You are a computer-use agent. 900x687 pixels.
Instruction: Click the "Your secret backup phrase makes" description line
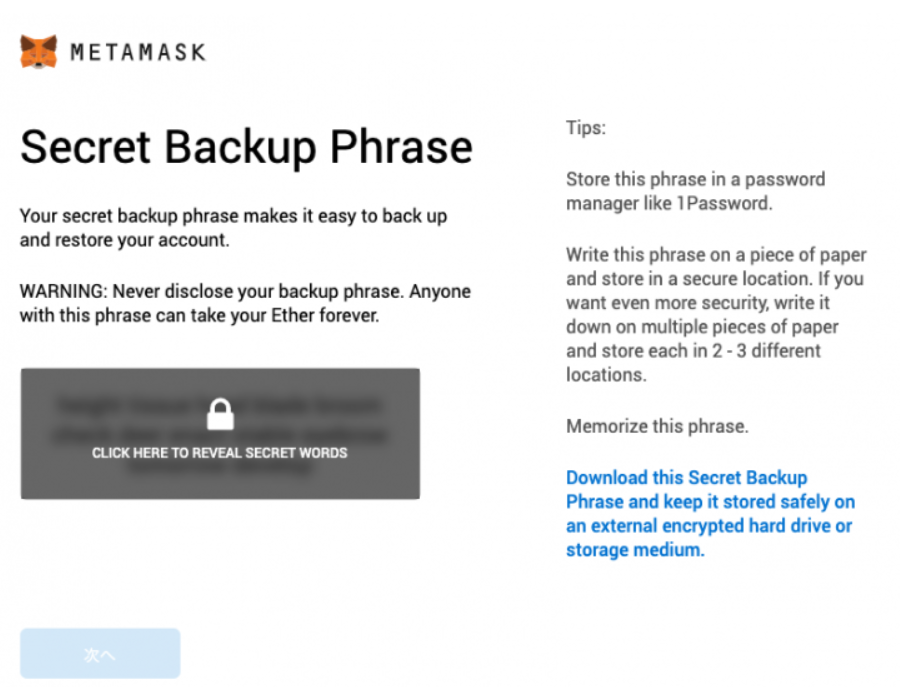(233, 216)
